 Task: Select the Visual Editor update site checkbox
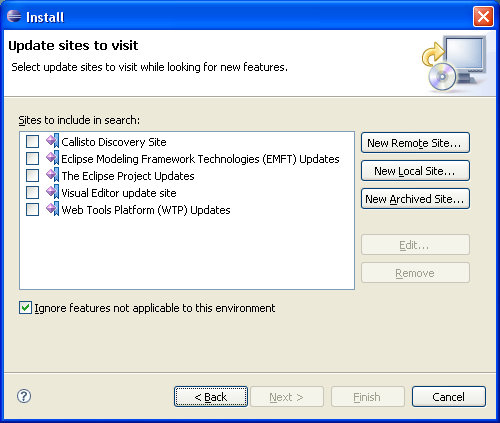click(x=32, y=193)
